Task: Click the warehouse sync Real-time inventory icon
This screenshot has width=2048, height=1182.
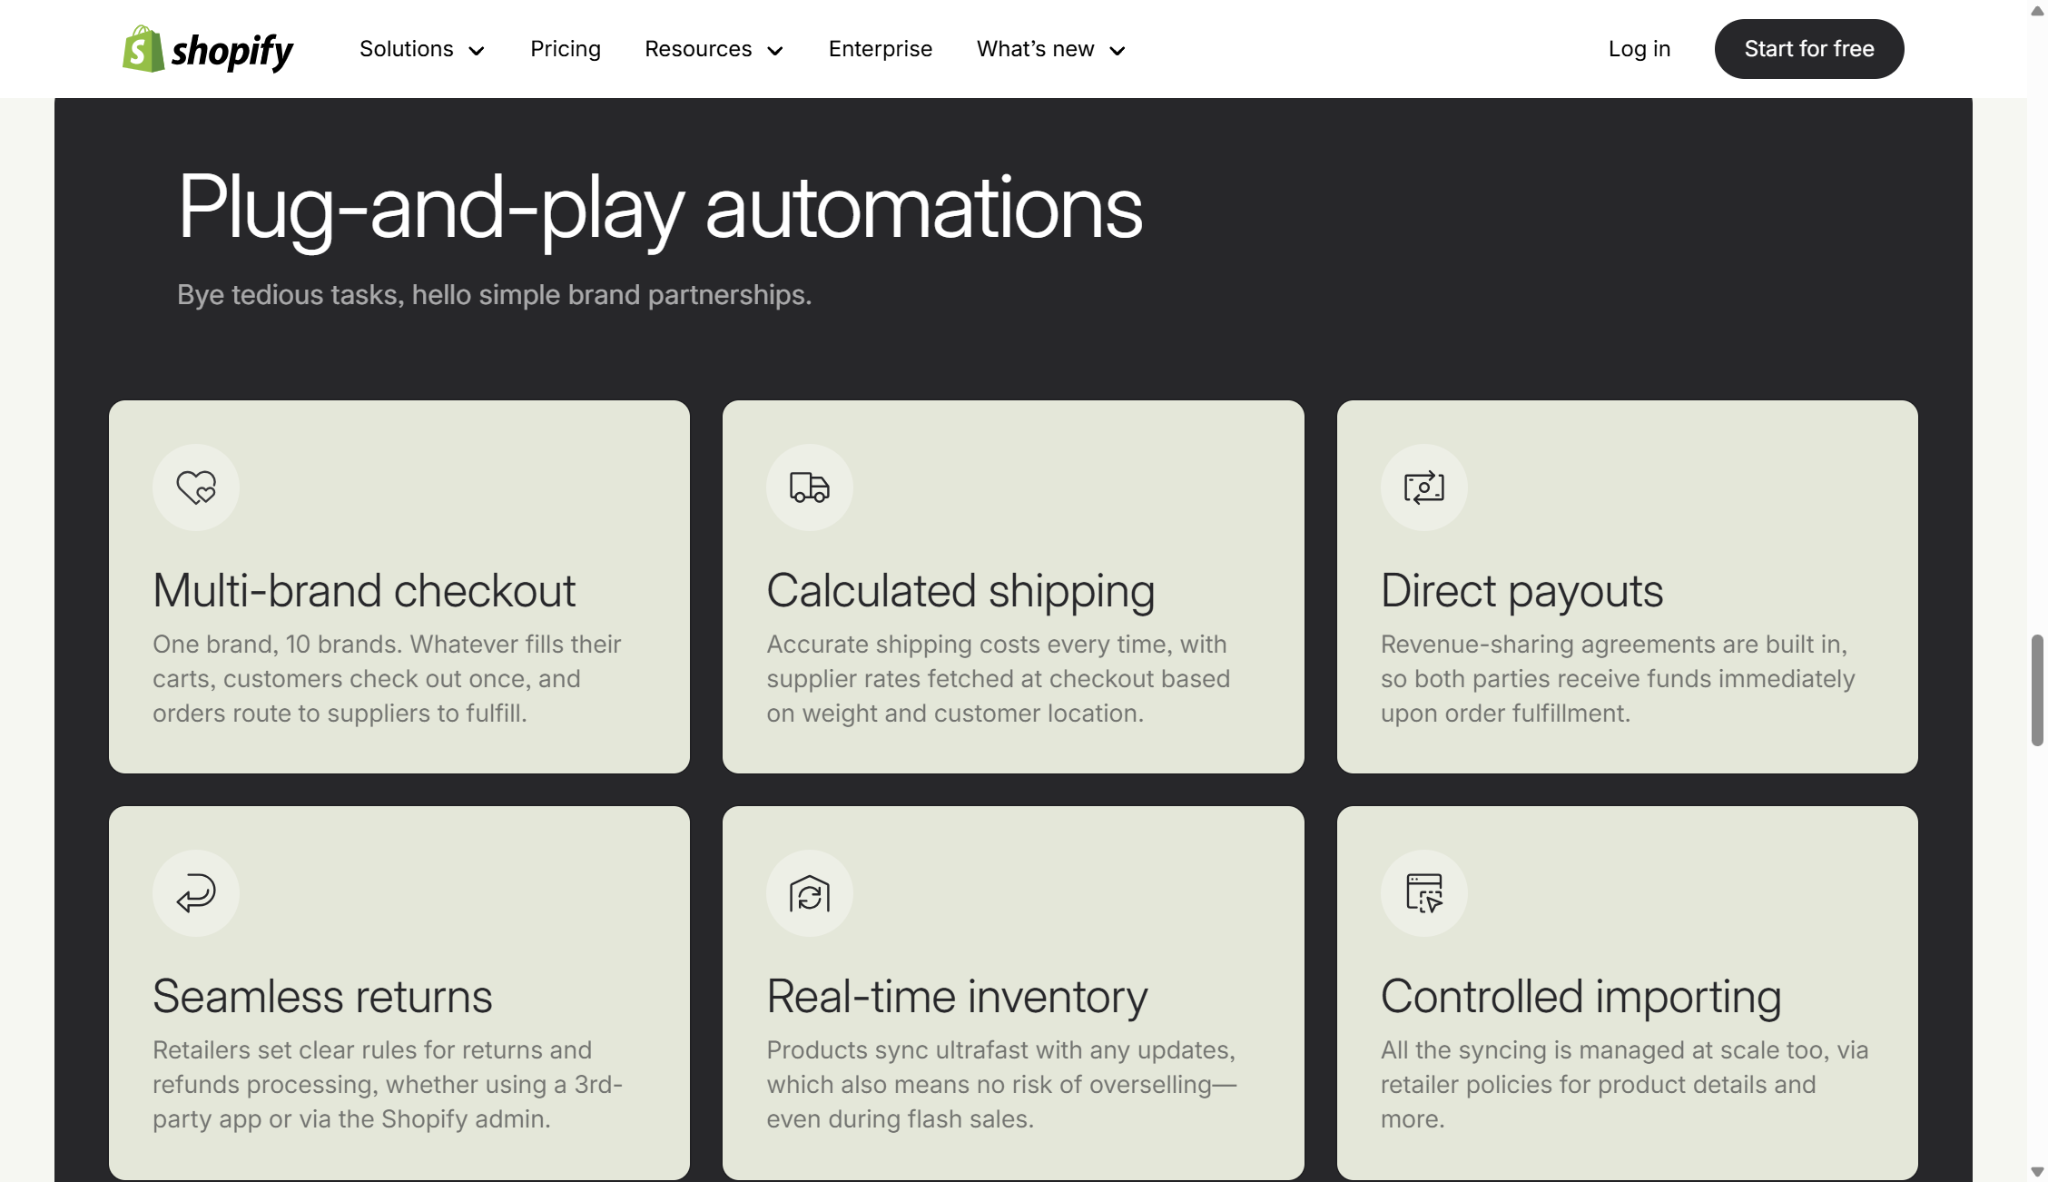Action: click(x=809, y=893)
